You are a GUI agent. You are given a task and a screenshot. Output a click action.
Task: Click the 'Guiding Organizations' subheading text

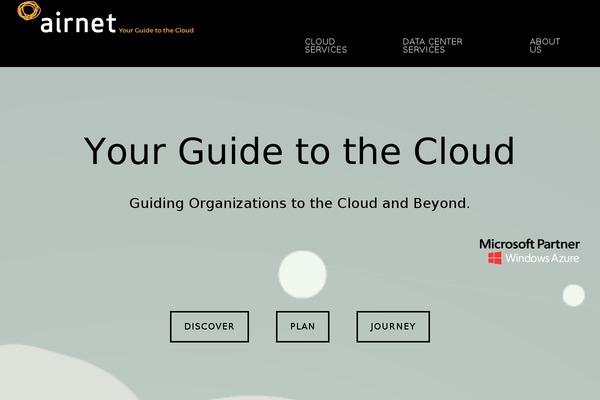pos(299,203)
